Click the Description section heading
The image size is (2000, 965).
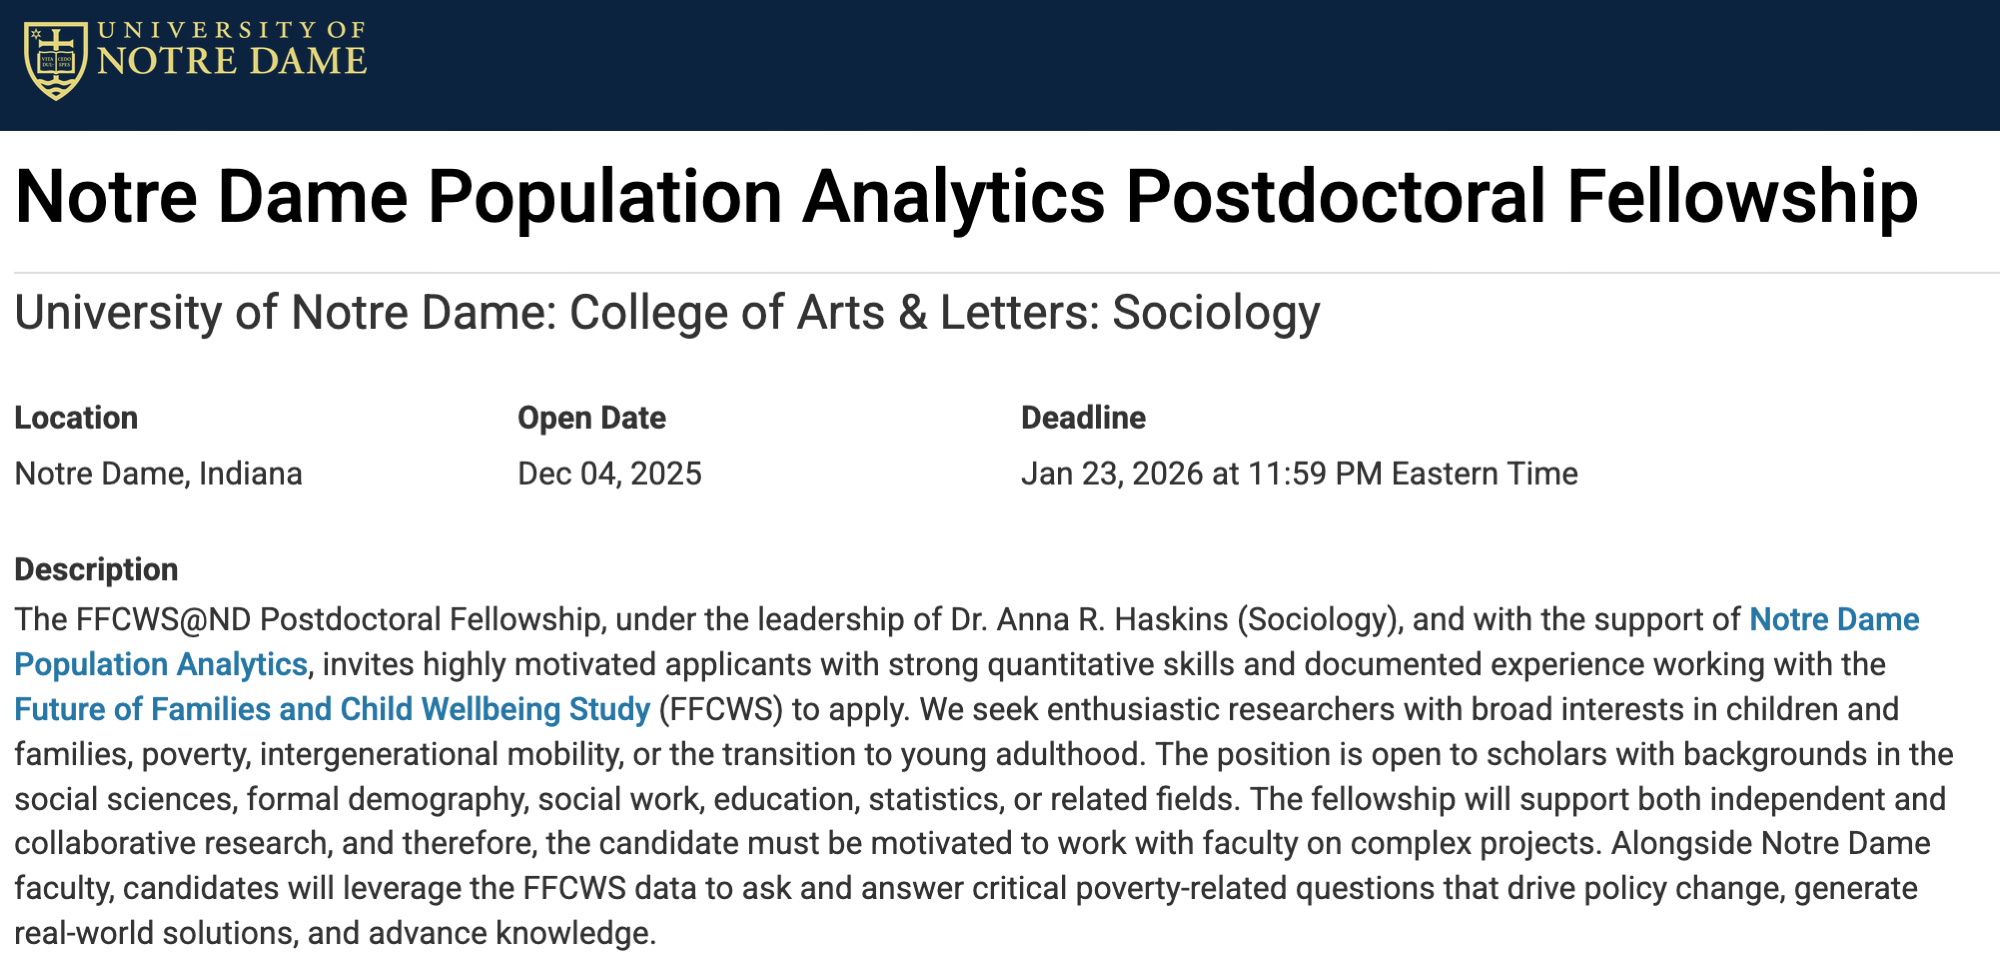click(x=96, y=570)
